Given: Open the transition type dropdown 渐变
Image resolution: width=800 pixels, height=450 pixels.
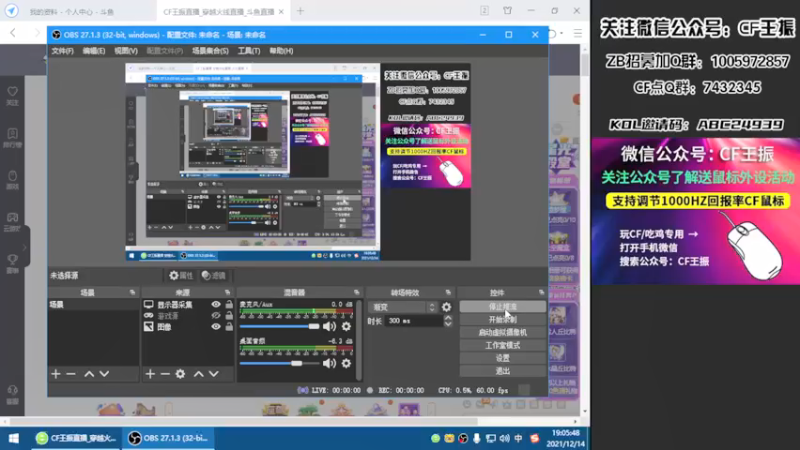Looking at the screenshot, I should [403, 307].
